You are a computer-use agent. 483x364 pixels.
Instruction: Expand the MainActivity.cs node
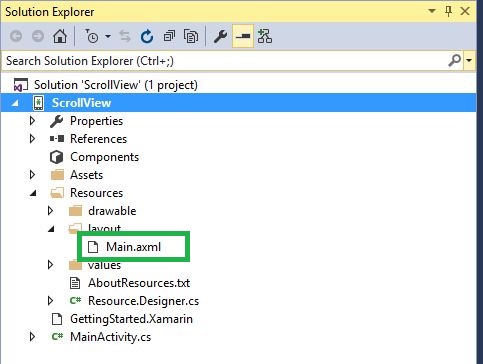[x=32, y=337]
